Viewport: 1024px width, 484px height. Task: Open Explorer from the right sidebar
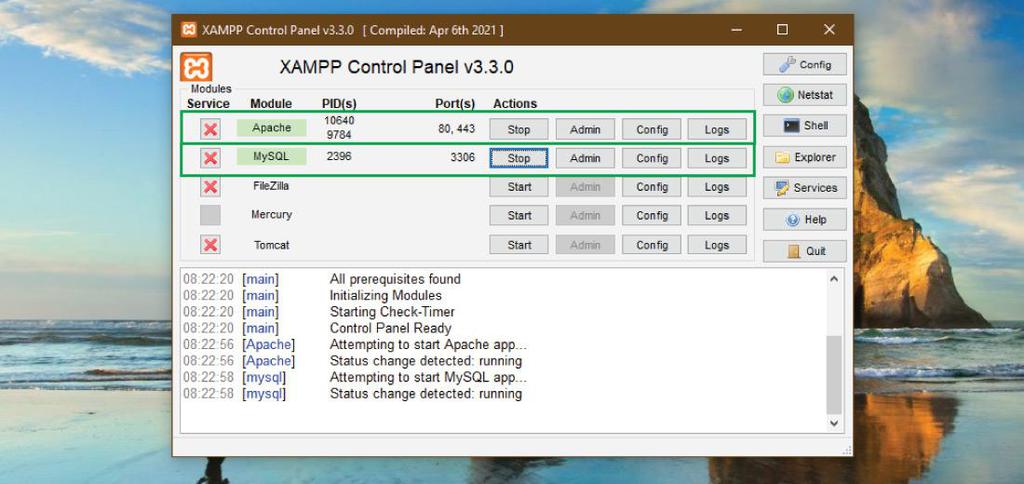(805, 157)
